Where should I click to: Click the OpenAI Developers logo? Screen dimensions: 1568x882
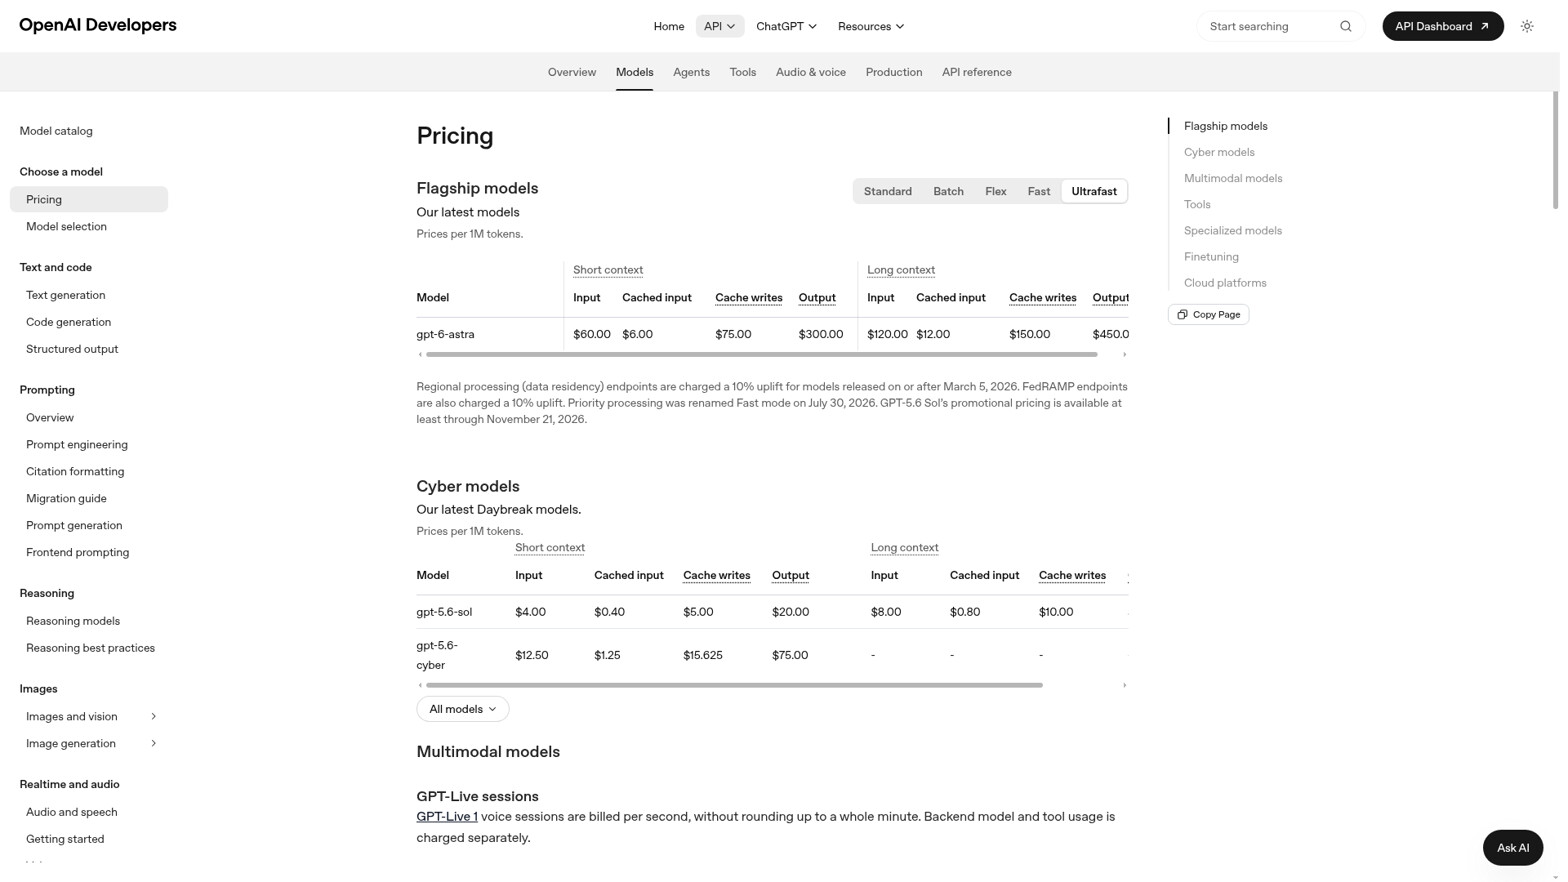pos(98,25)
